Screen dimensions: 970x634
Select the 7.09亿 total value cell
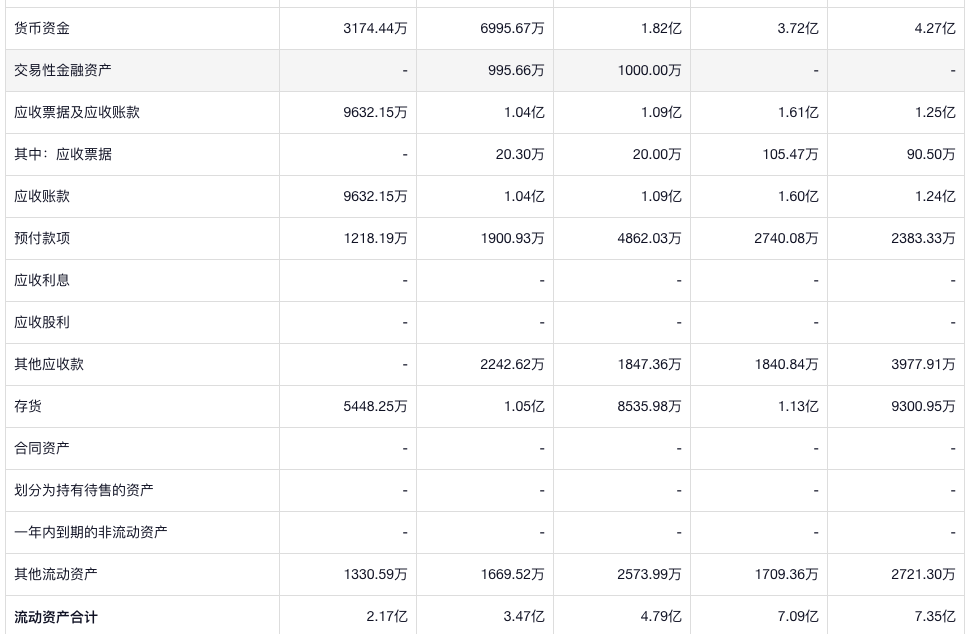point(798,617)
